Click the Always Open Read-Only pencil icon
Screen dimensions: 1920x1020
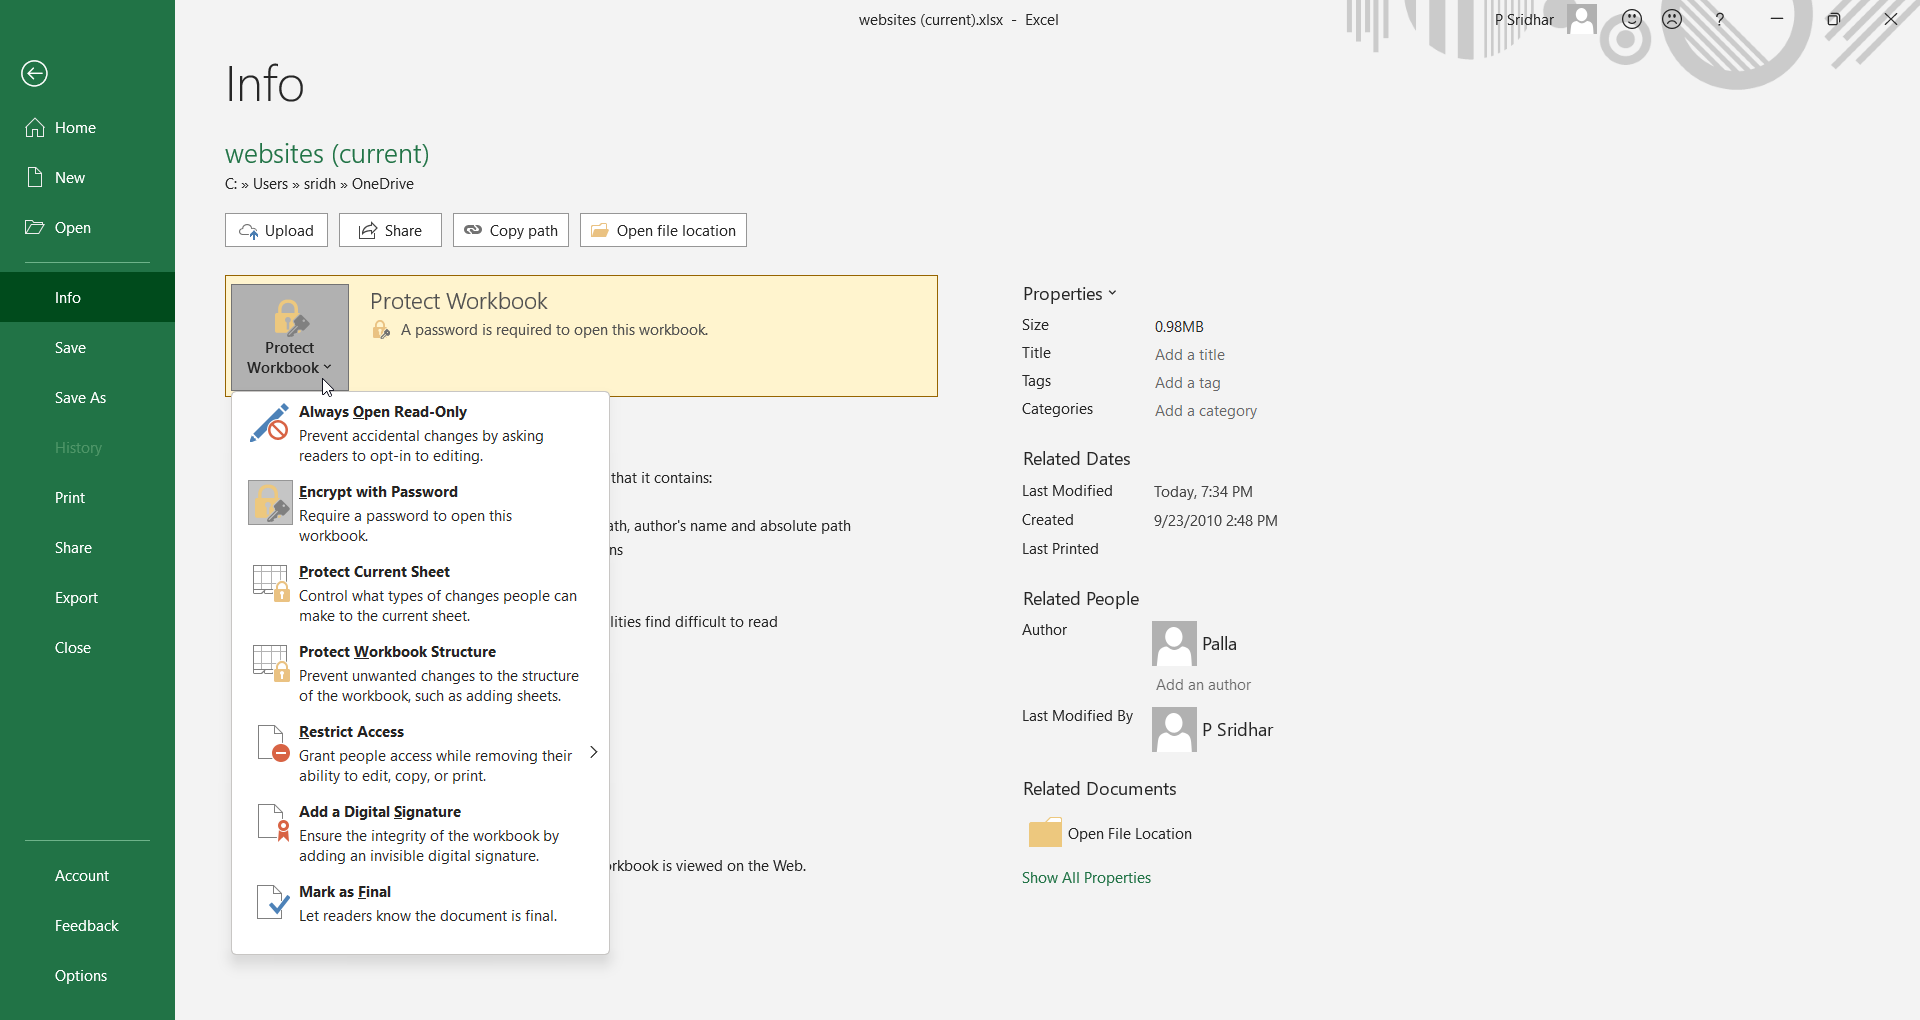pos(270,423)
